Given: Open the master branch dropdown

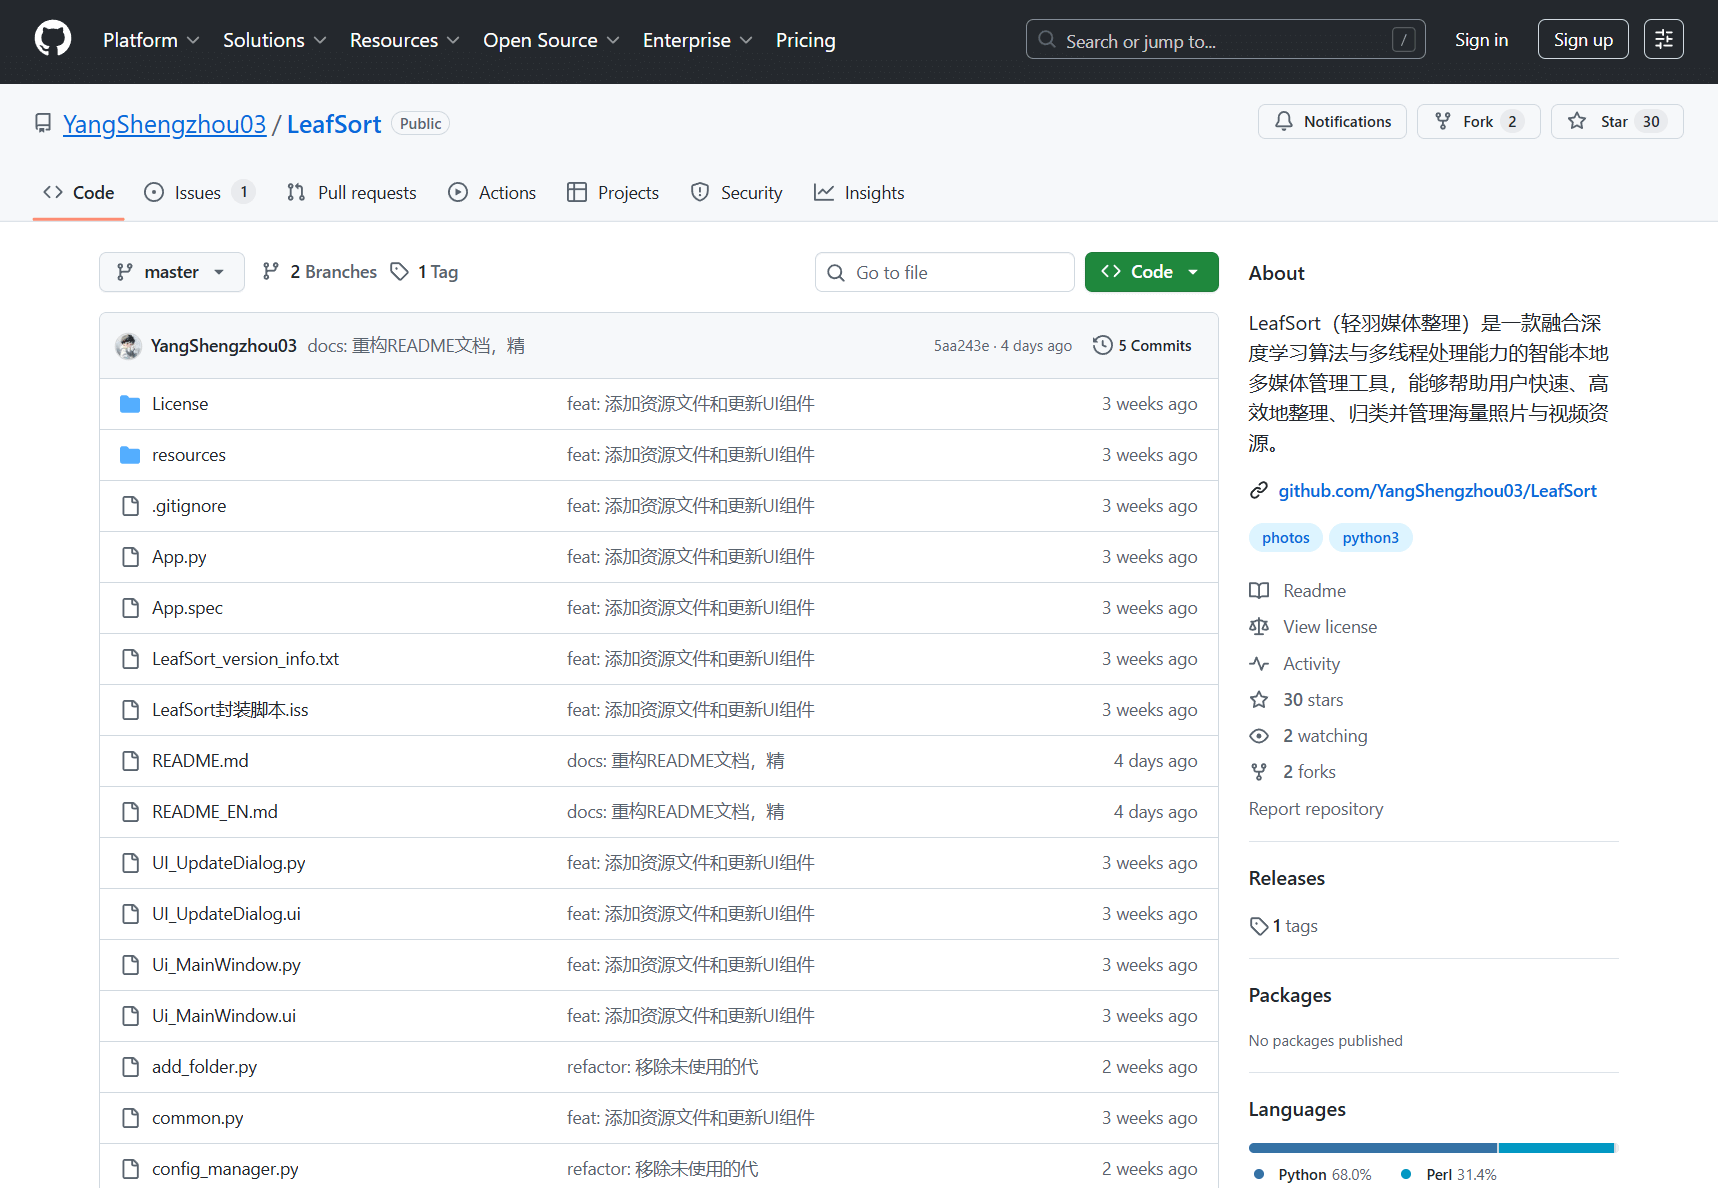Looking at the screenshot, I should pos(171,271).
